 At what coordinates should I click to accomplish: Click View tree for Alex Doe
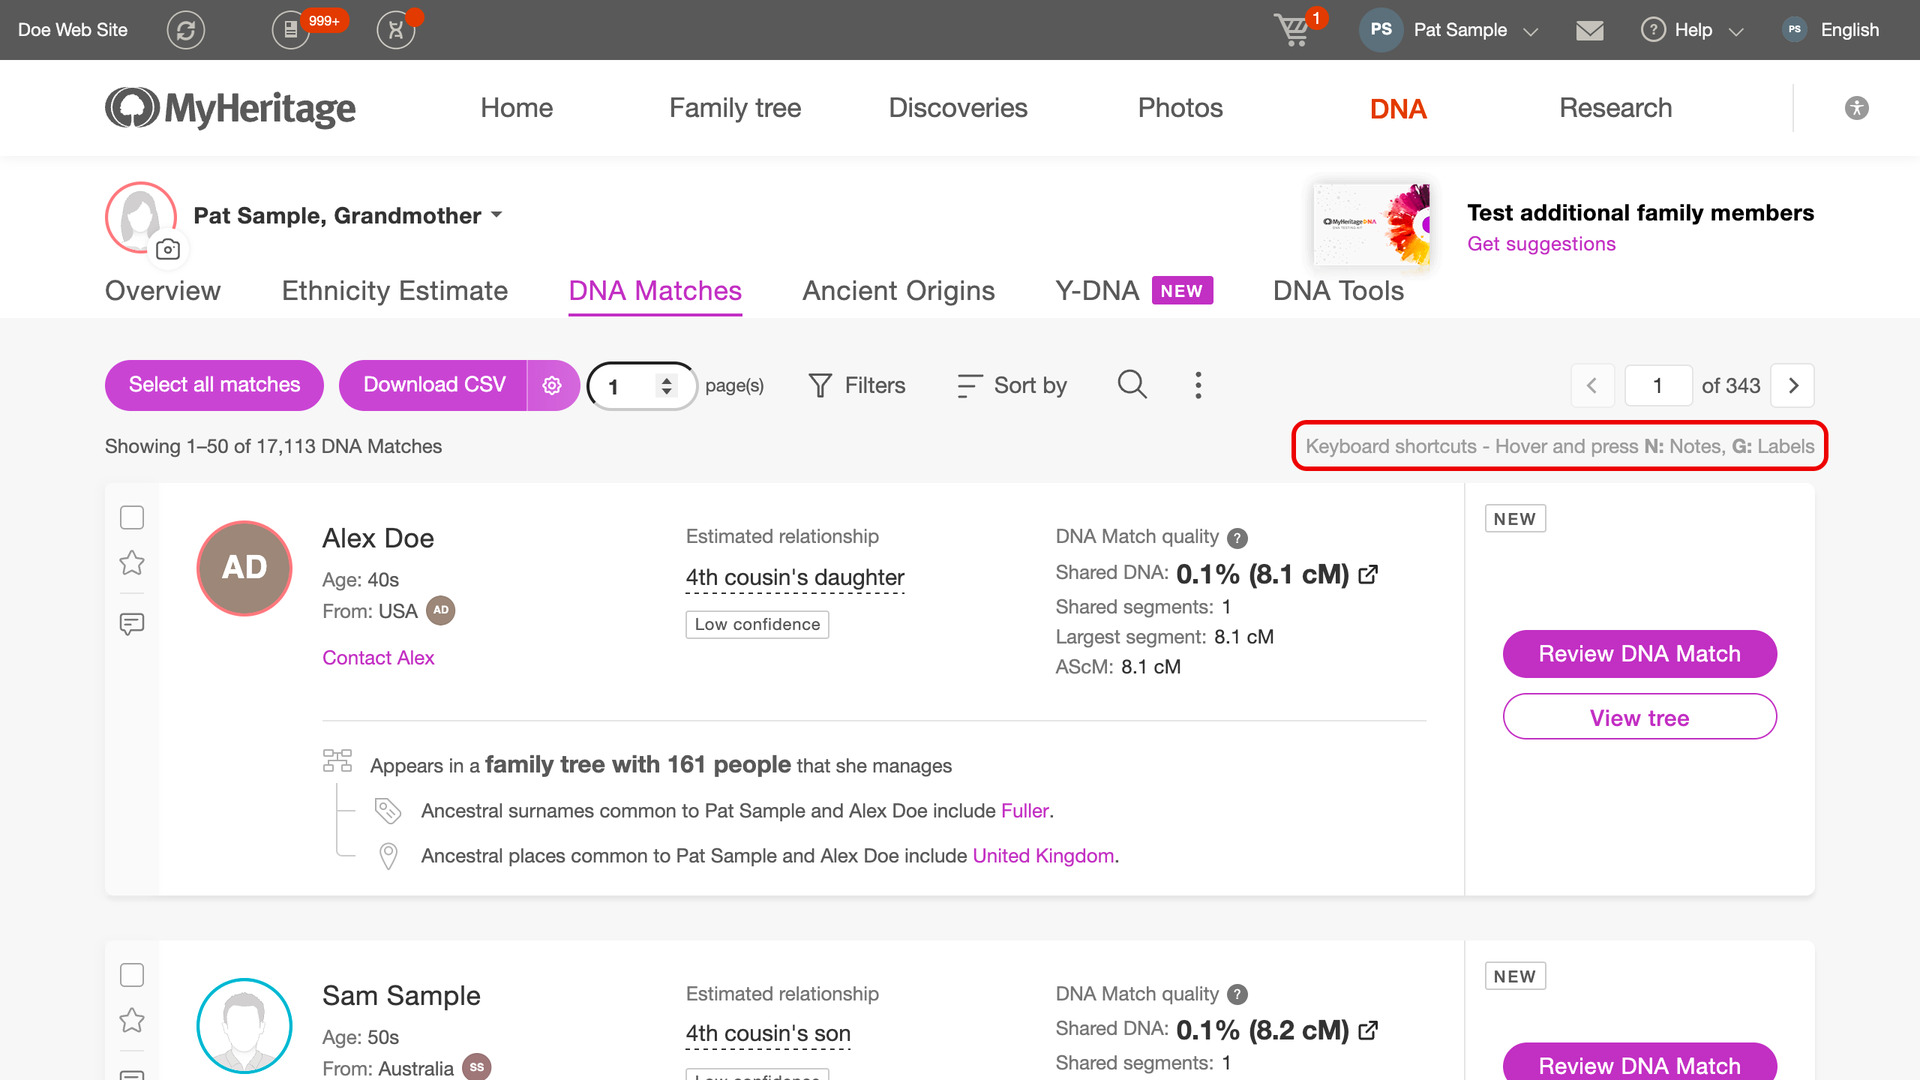(x=1640, y=717)
